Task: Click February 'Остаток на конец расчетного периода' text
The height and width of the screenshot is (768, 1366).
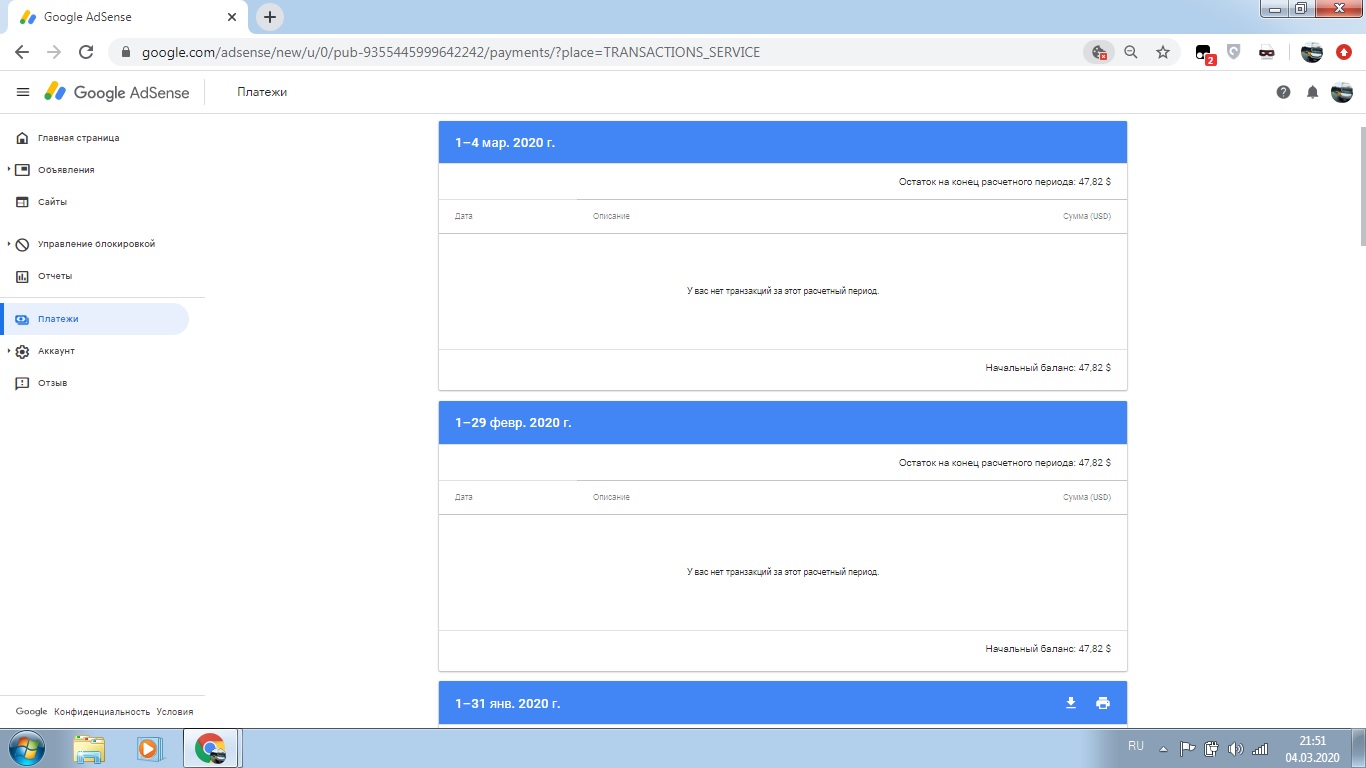Action: tap(1005, 463)
